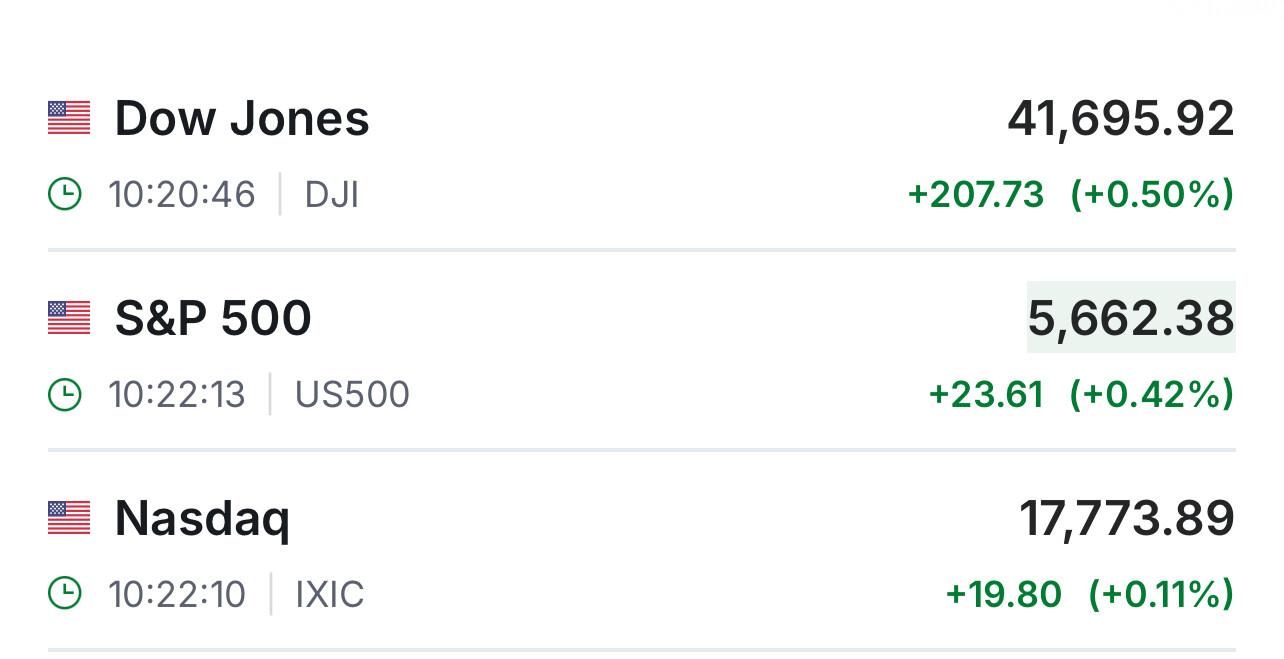Click the US flag beside Nasdaq
The height and width of the screenshot is (659, 1284).
[69, 518]
